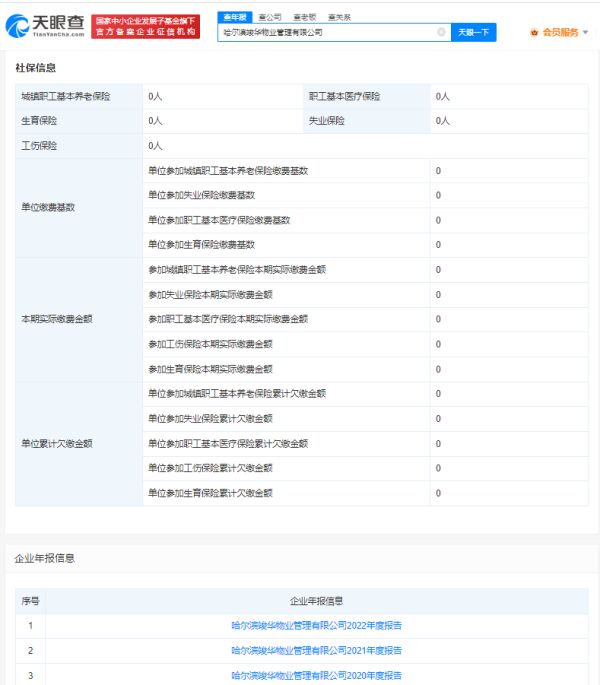The height and width of the screenshot is (685, 600).
Task: Click the 序号 column header
Action: [x=30, y=600]
